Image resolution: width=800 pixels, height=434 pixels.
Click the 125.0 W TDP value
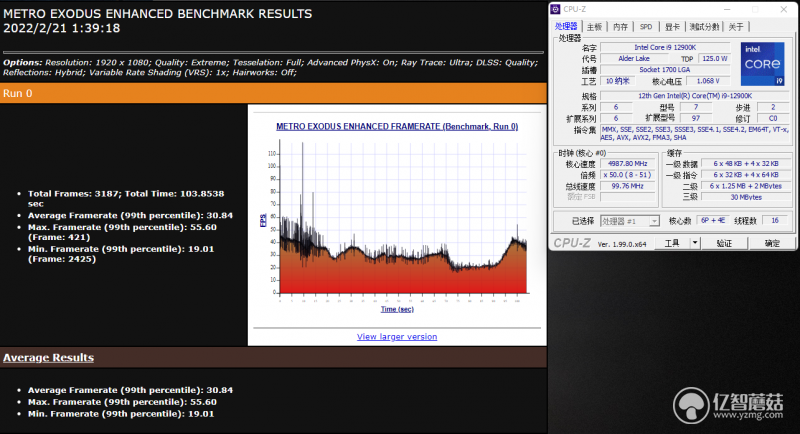pyautogui.click(x=714, y=59)
